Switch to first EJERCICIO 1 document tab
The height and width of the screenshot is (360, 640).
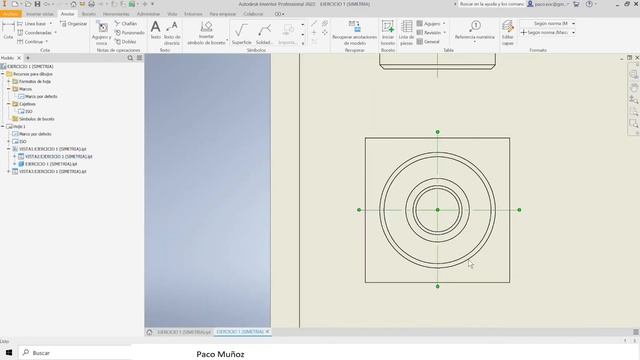tap(184, 332)
